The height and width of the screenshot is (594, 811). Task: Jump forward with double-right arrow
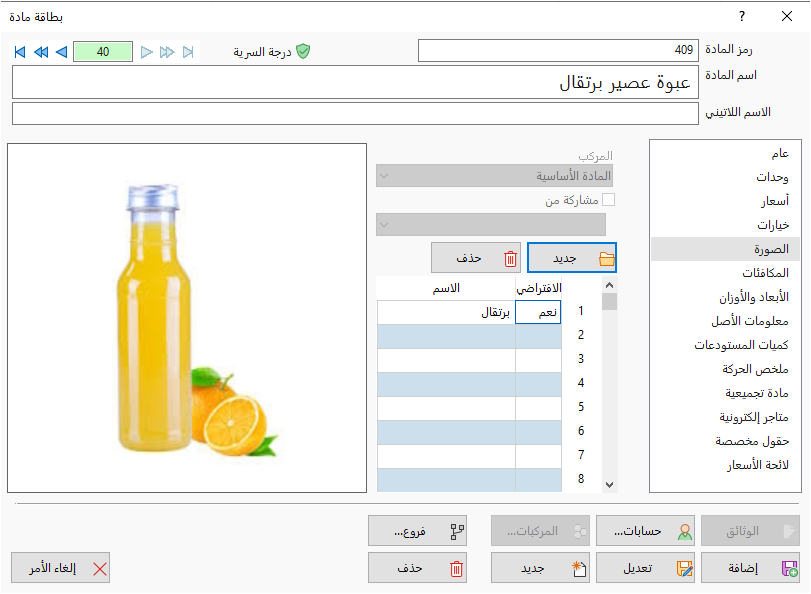167,52
